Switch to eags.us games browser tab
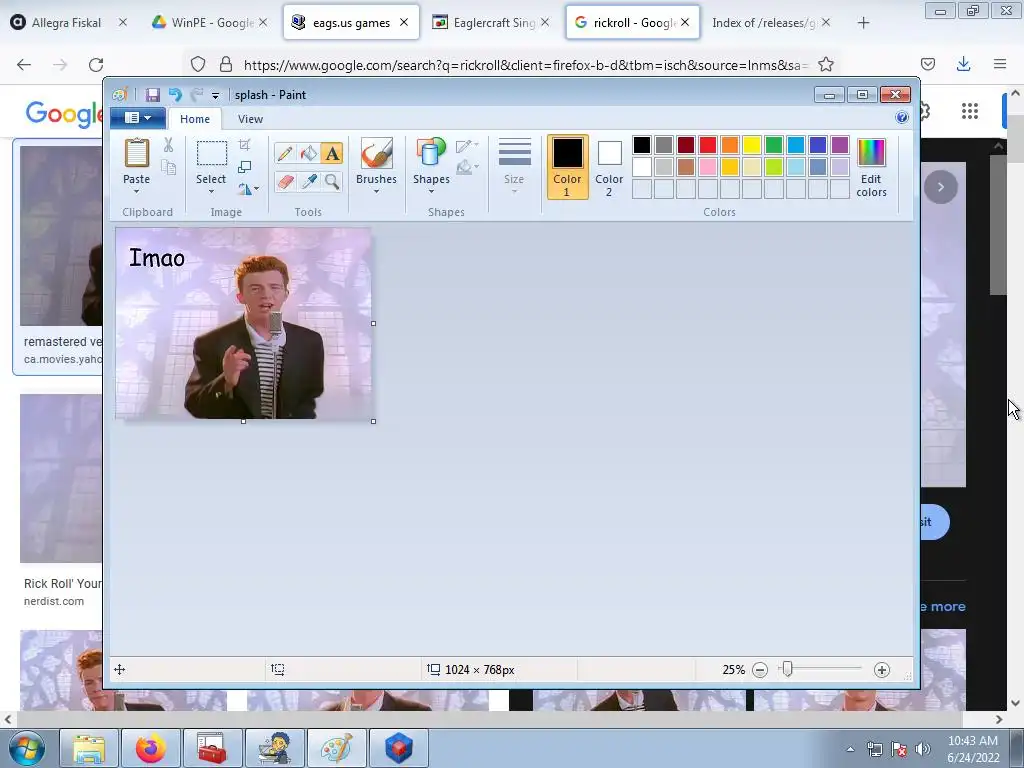 [x=351, y=23]
